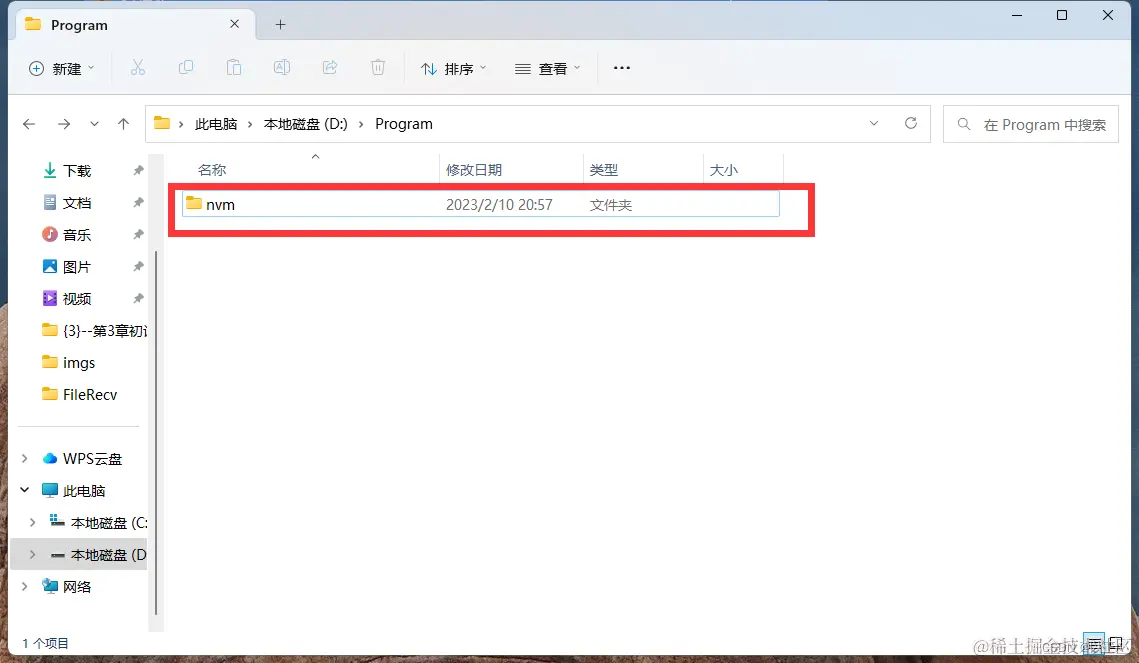
Task: Click the search icon in search box
Action: 963,124
